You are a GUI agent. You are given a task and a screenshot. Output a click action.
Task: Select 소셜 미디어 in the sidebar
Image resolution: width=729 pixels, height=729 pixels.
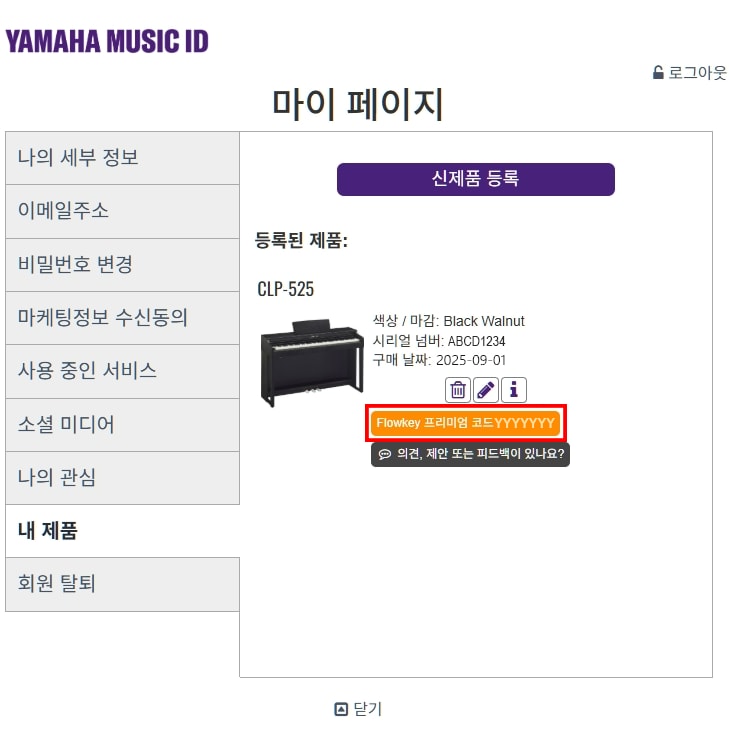(122, 425)
